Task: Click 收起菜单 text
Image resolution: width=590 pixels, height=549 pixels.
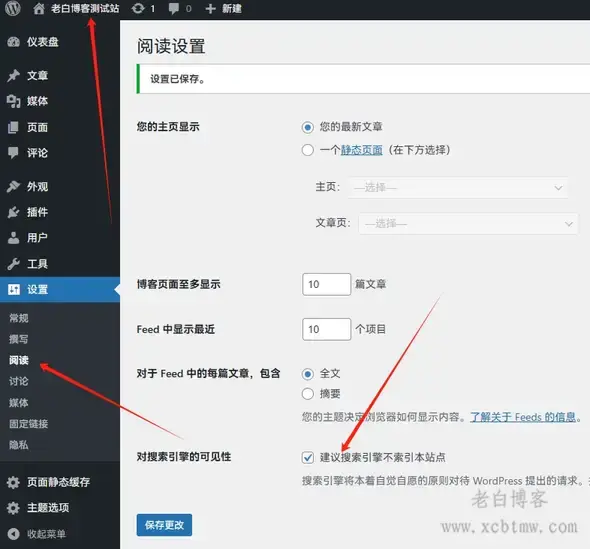Action: coord(46,534)
